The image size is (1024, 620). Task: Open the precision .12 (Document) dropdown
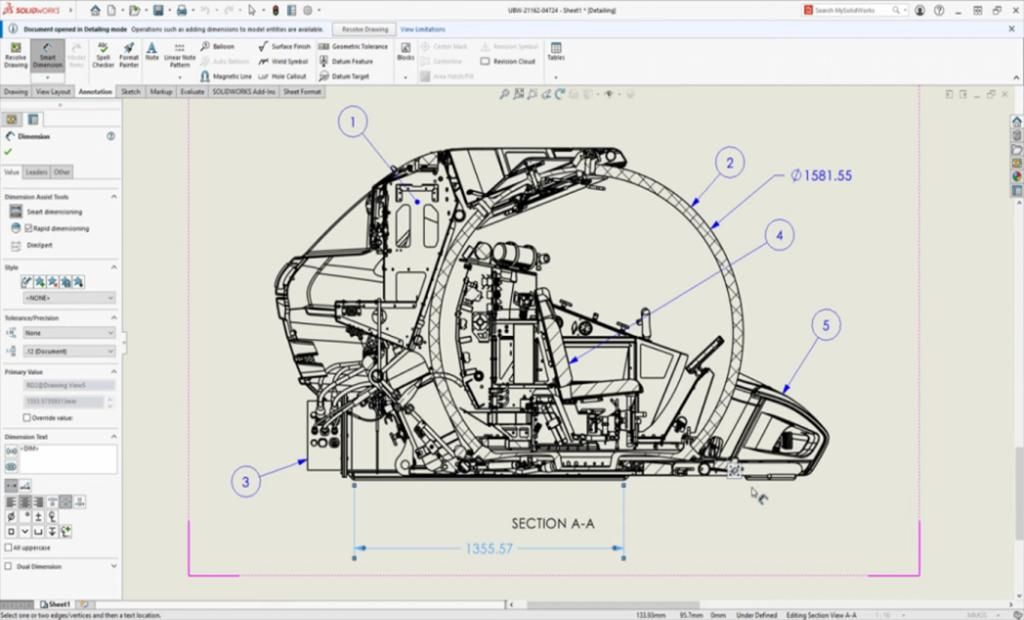(69, 351)
